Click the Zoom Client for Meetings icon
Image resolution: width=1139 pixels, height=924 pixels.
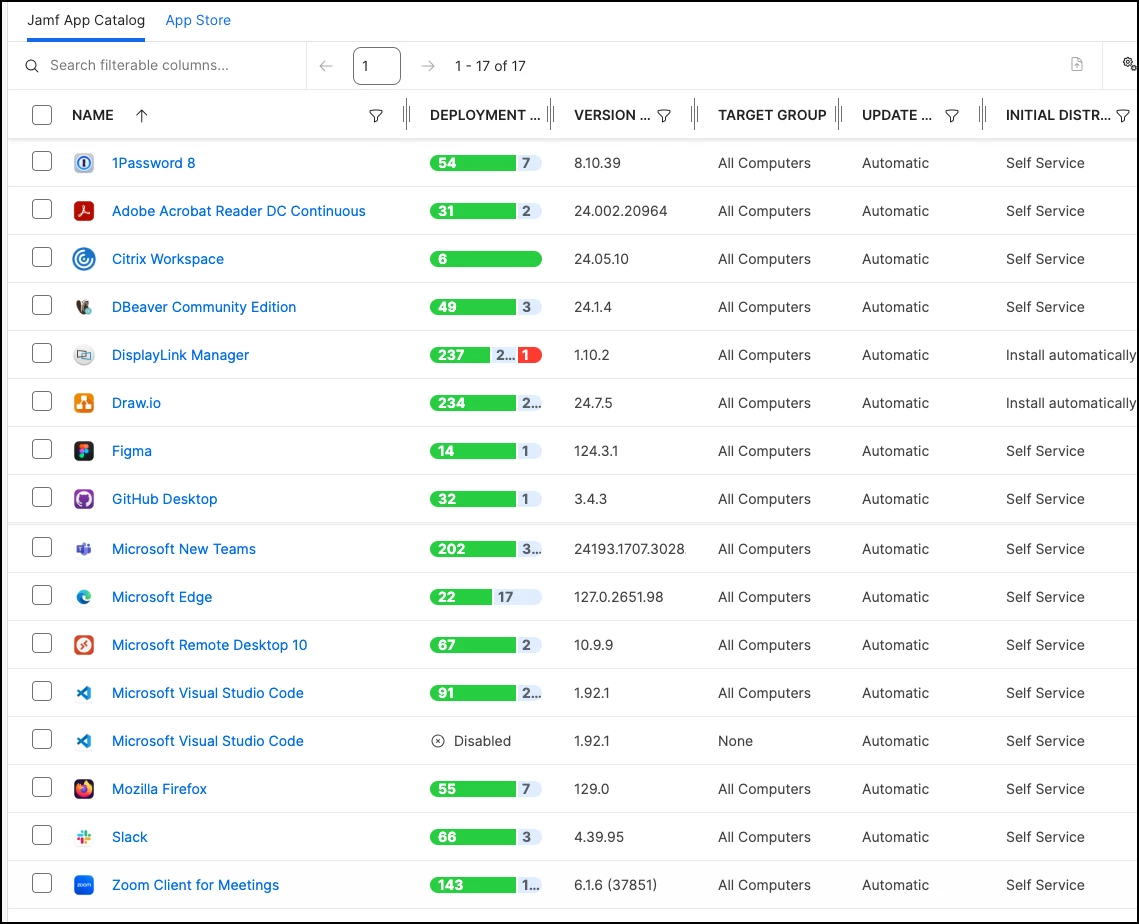coord(84,884)
